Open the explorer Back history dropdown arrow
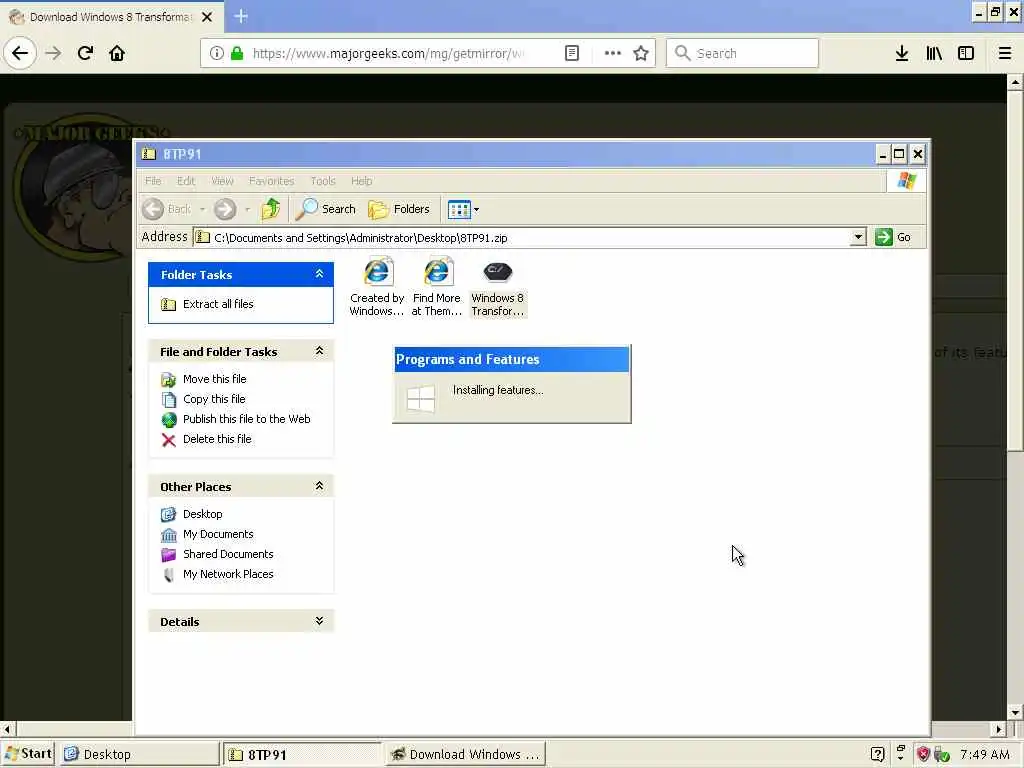This screenshot has height=768, width=1024. point(202,210)
